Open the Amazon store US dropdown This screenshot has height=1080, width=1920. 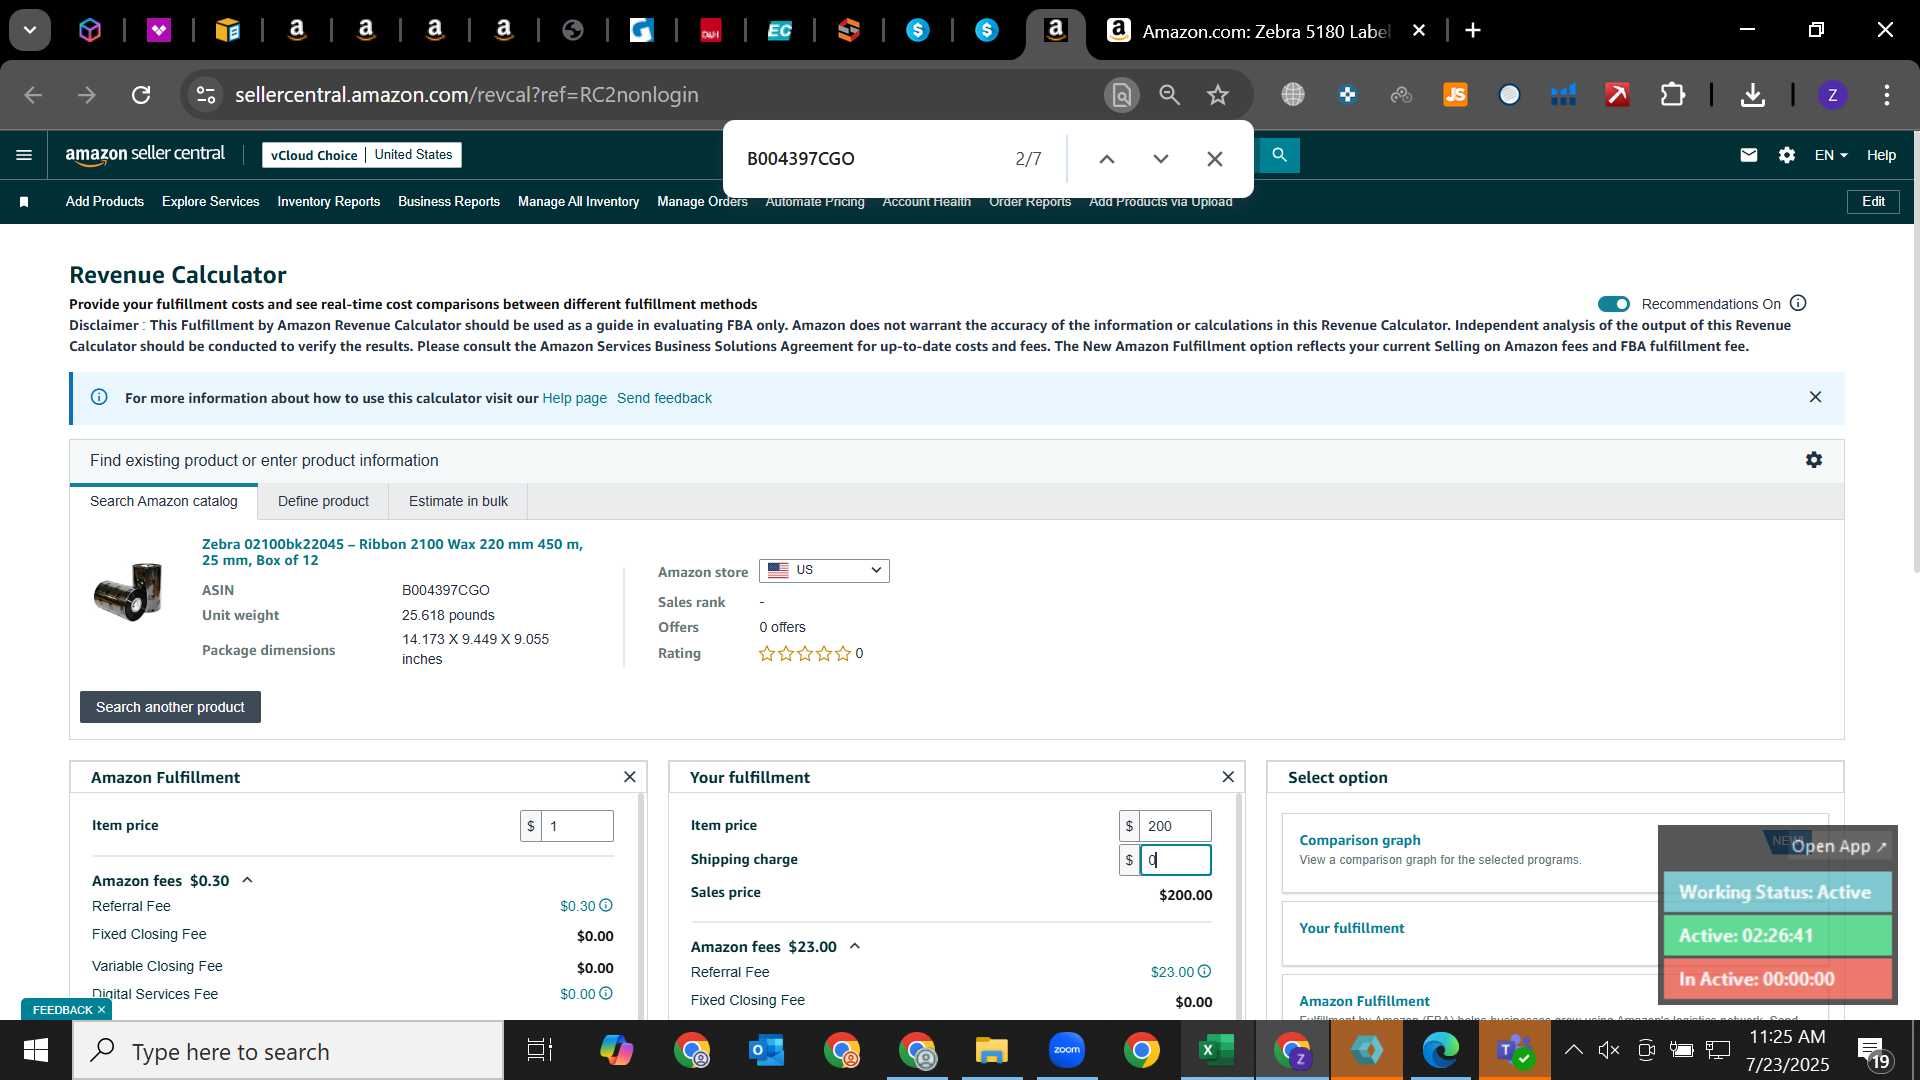824,570
